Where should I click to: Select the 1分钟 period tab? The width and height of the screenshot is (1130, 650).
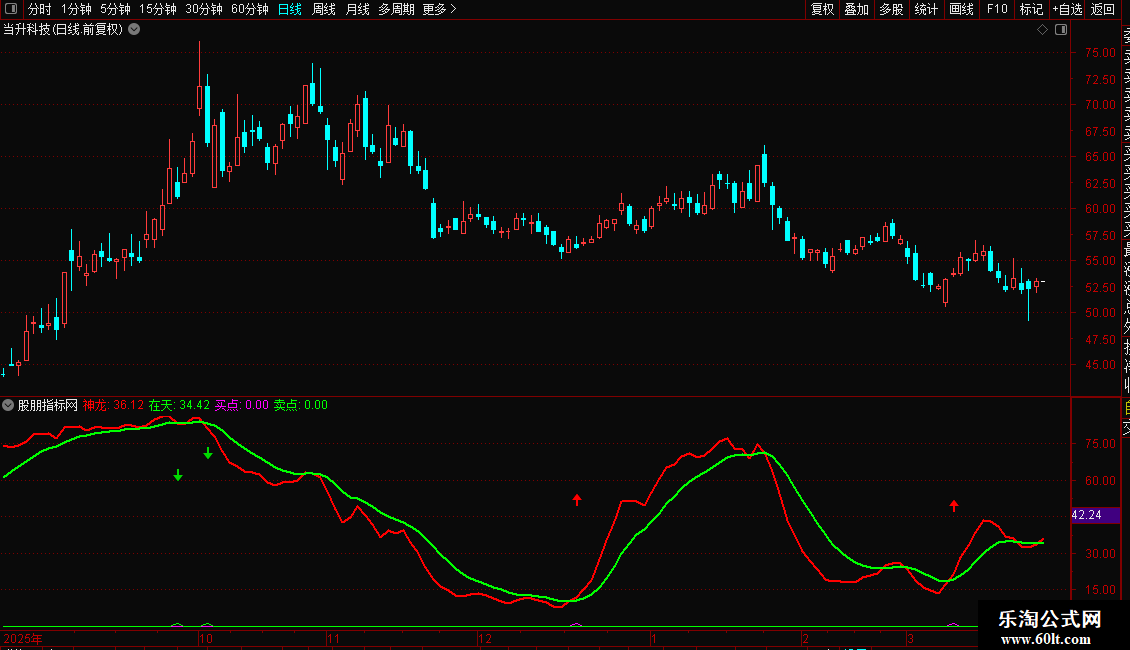pyautogui.click(x=76, y=9)
